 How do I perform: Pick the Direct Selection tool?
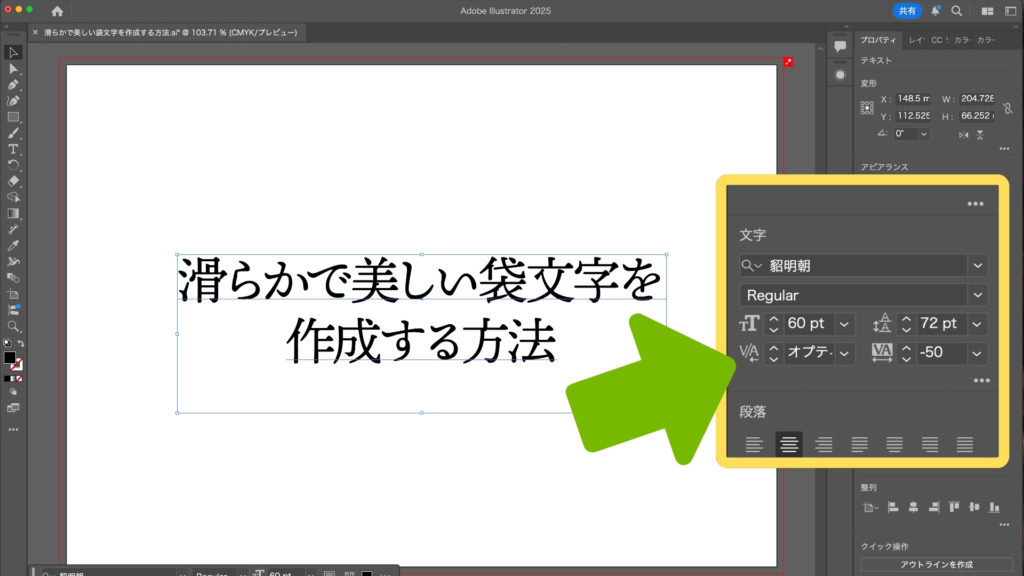[13, 69]
